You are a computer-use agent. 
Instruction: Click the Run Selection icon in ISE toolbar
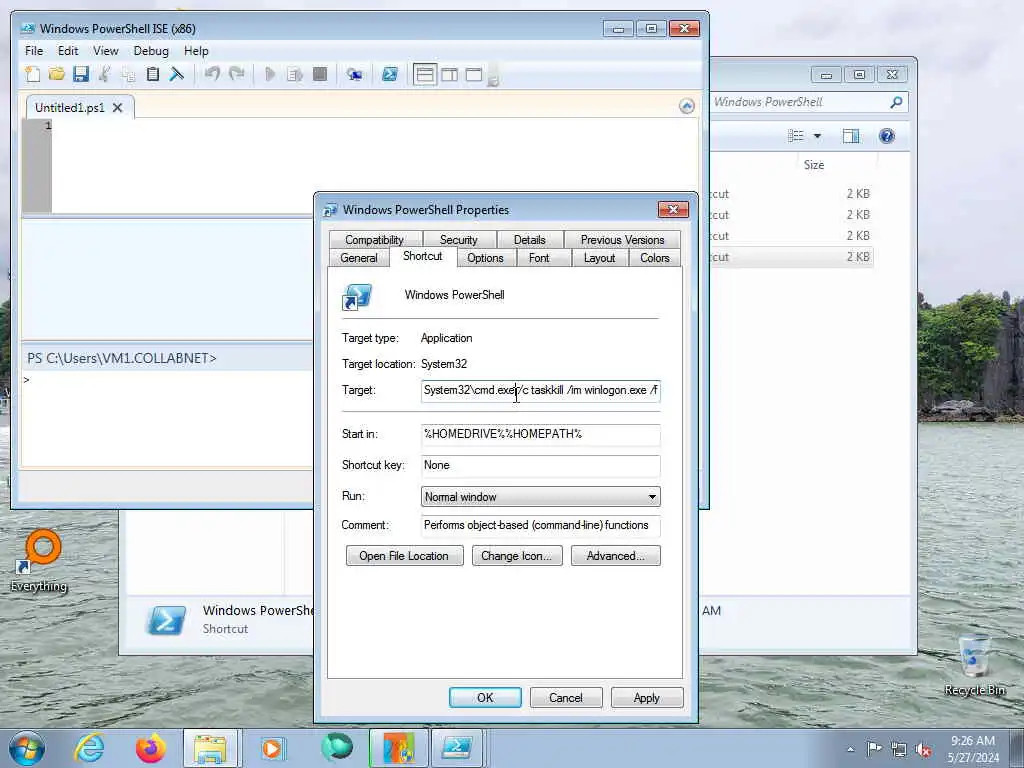pyautogui.click(x=295, y=74)
